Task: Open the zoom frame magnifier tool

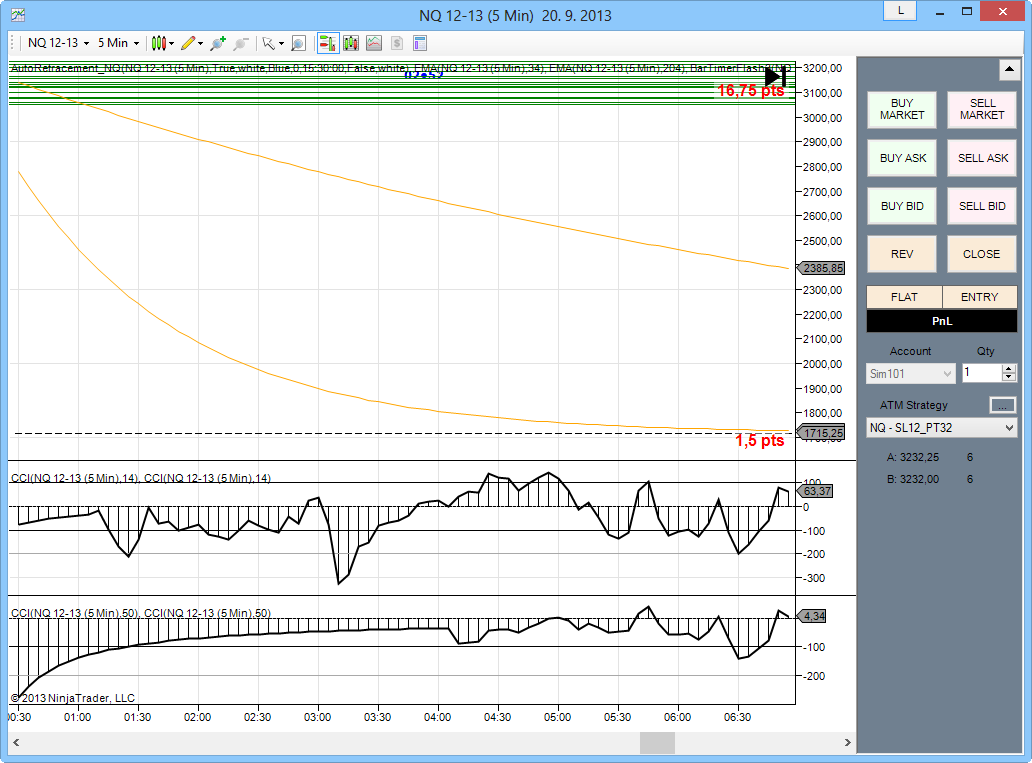Action: [x=298, y=43]
